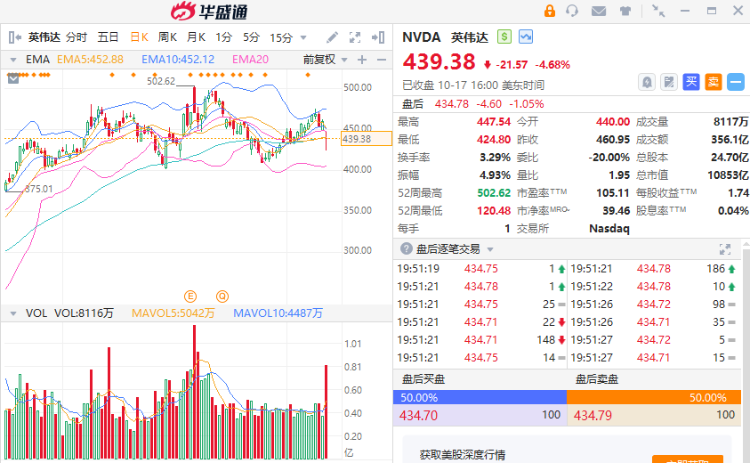Open the VOL indicator dropdown triangle
The image size is (750, 463).
[13, 314]
